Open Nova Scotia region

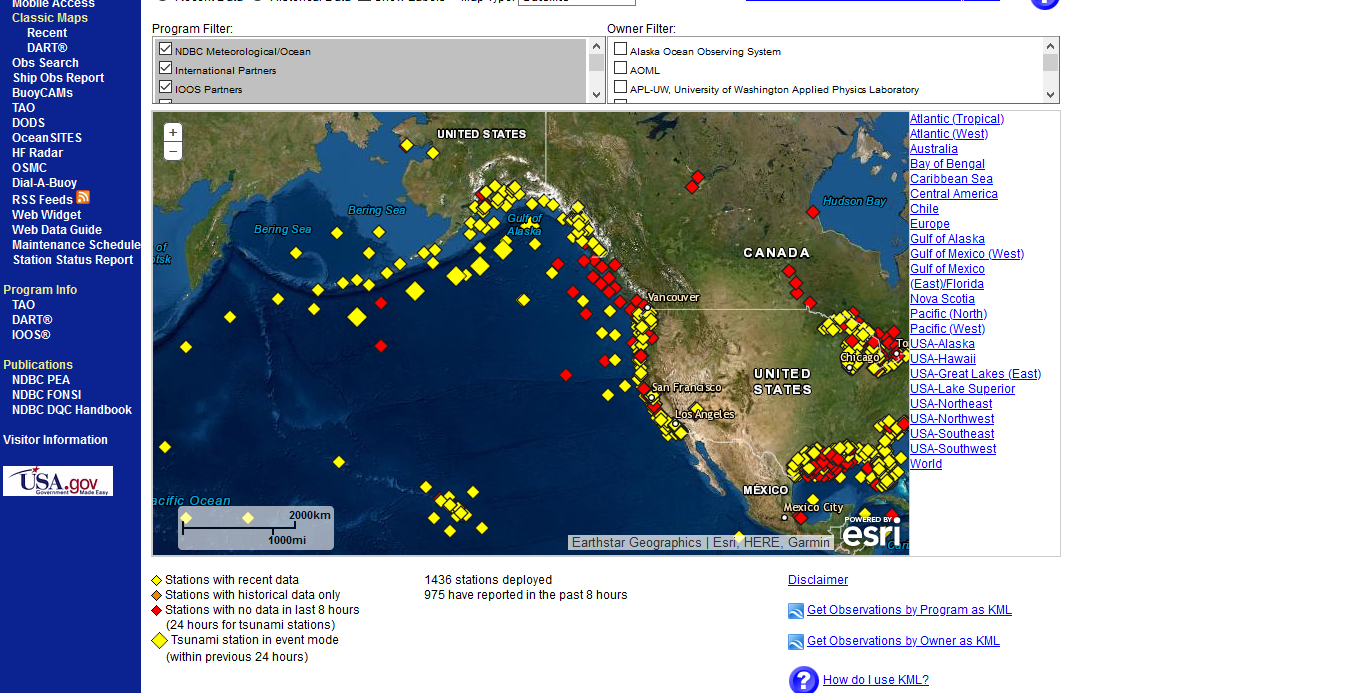tap(942, 299)
